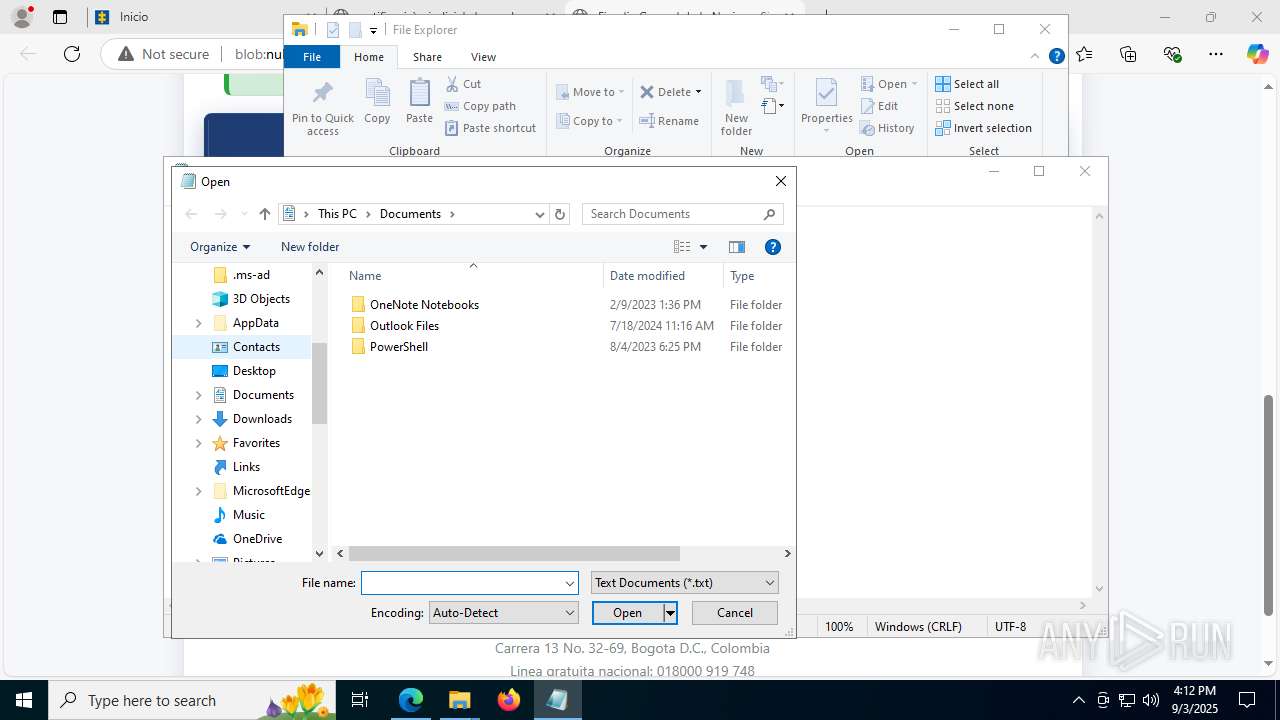Click Cut in the Clipboard group

click(463, 84)
